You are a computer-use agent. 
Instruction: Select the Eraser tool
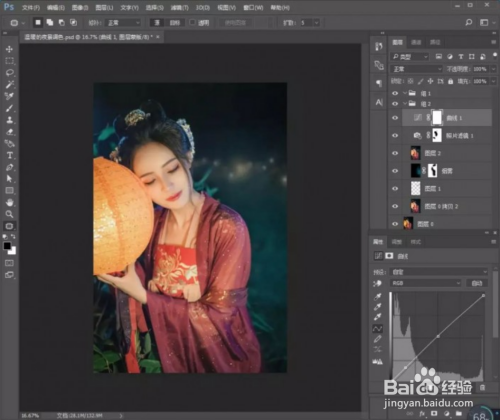coord(9,132)
